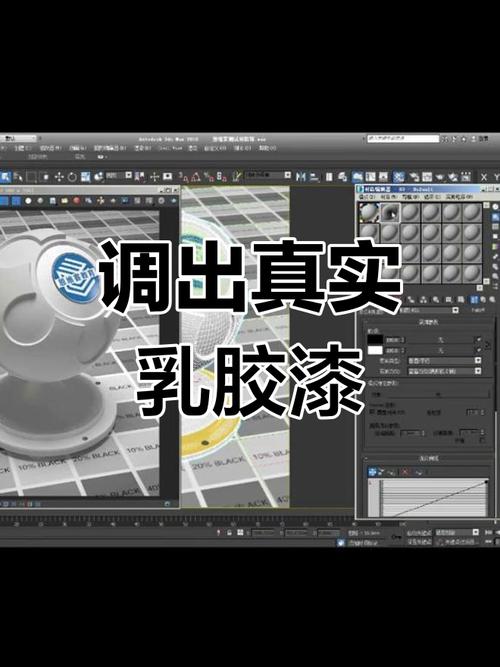Click the first color map button labeled none
Image resolution: width=500 pixels, height=667 pixels.
pyautogui.click(x=441, y=339)
